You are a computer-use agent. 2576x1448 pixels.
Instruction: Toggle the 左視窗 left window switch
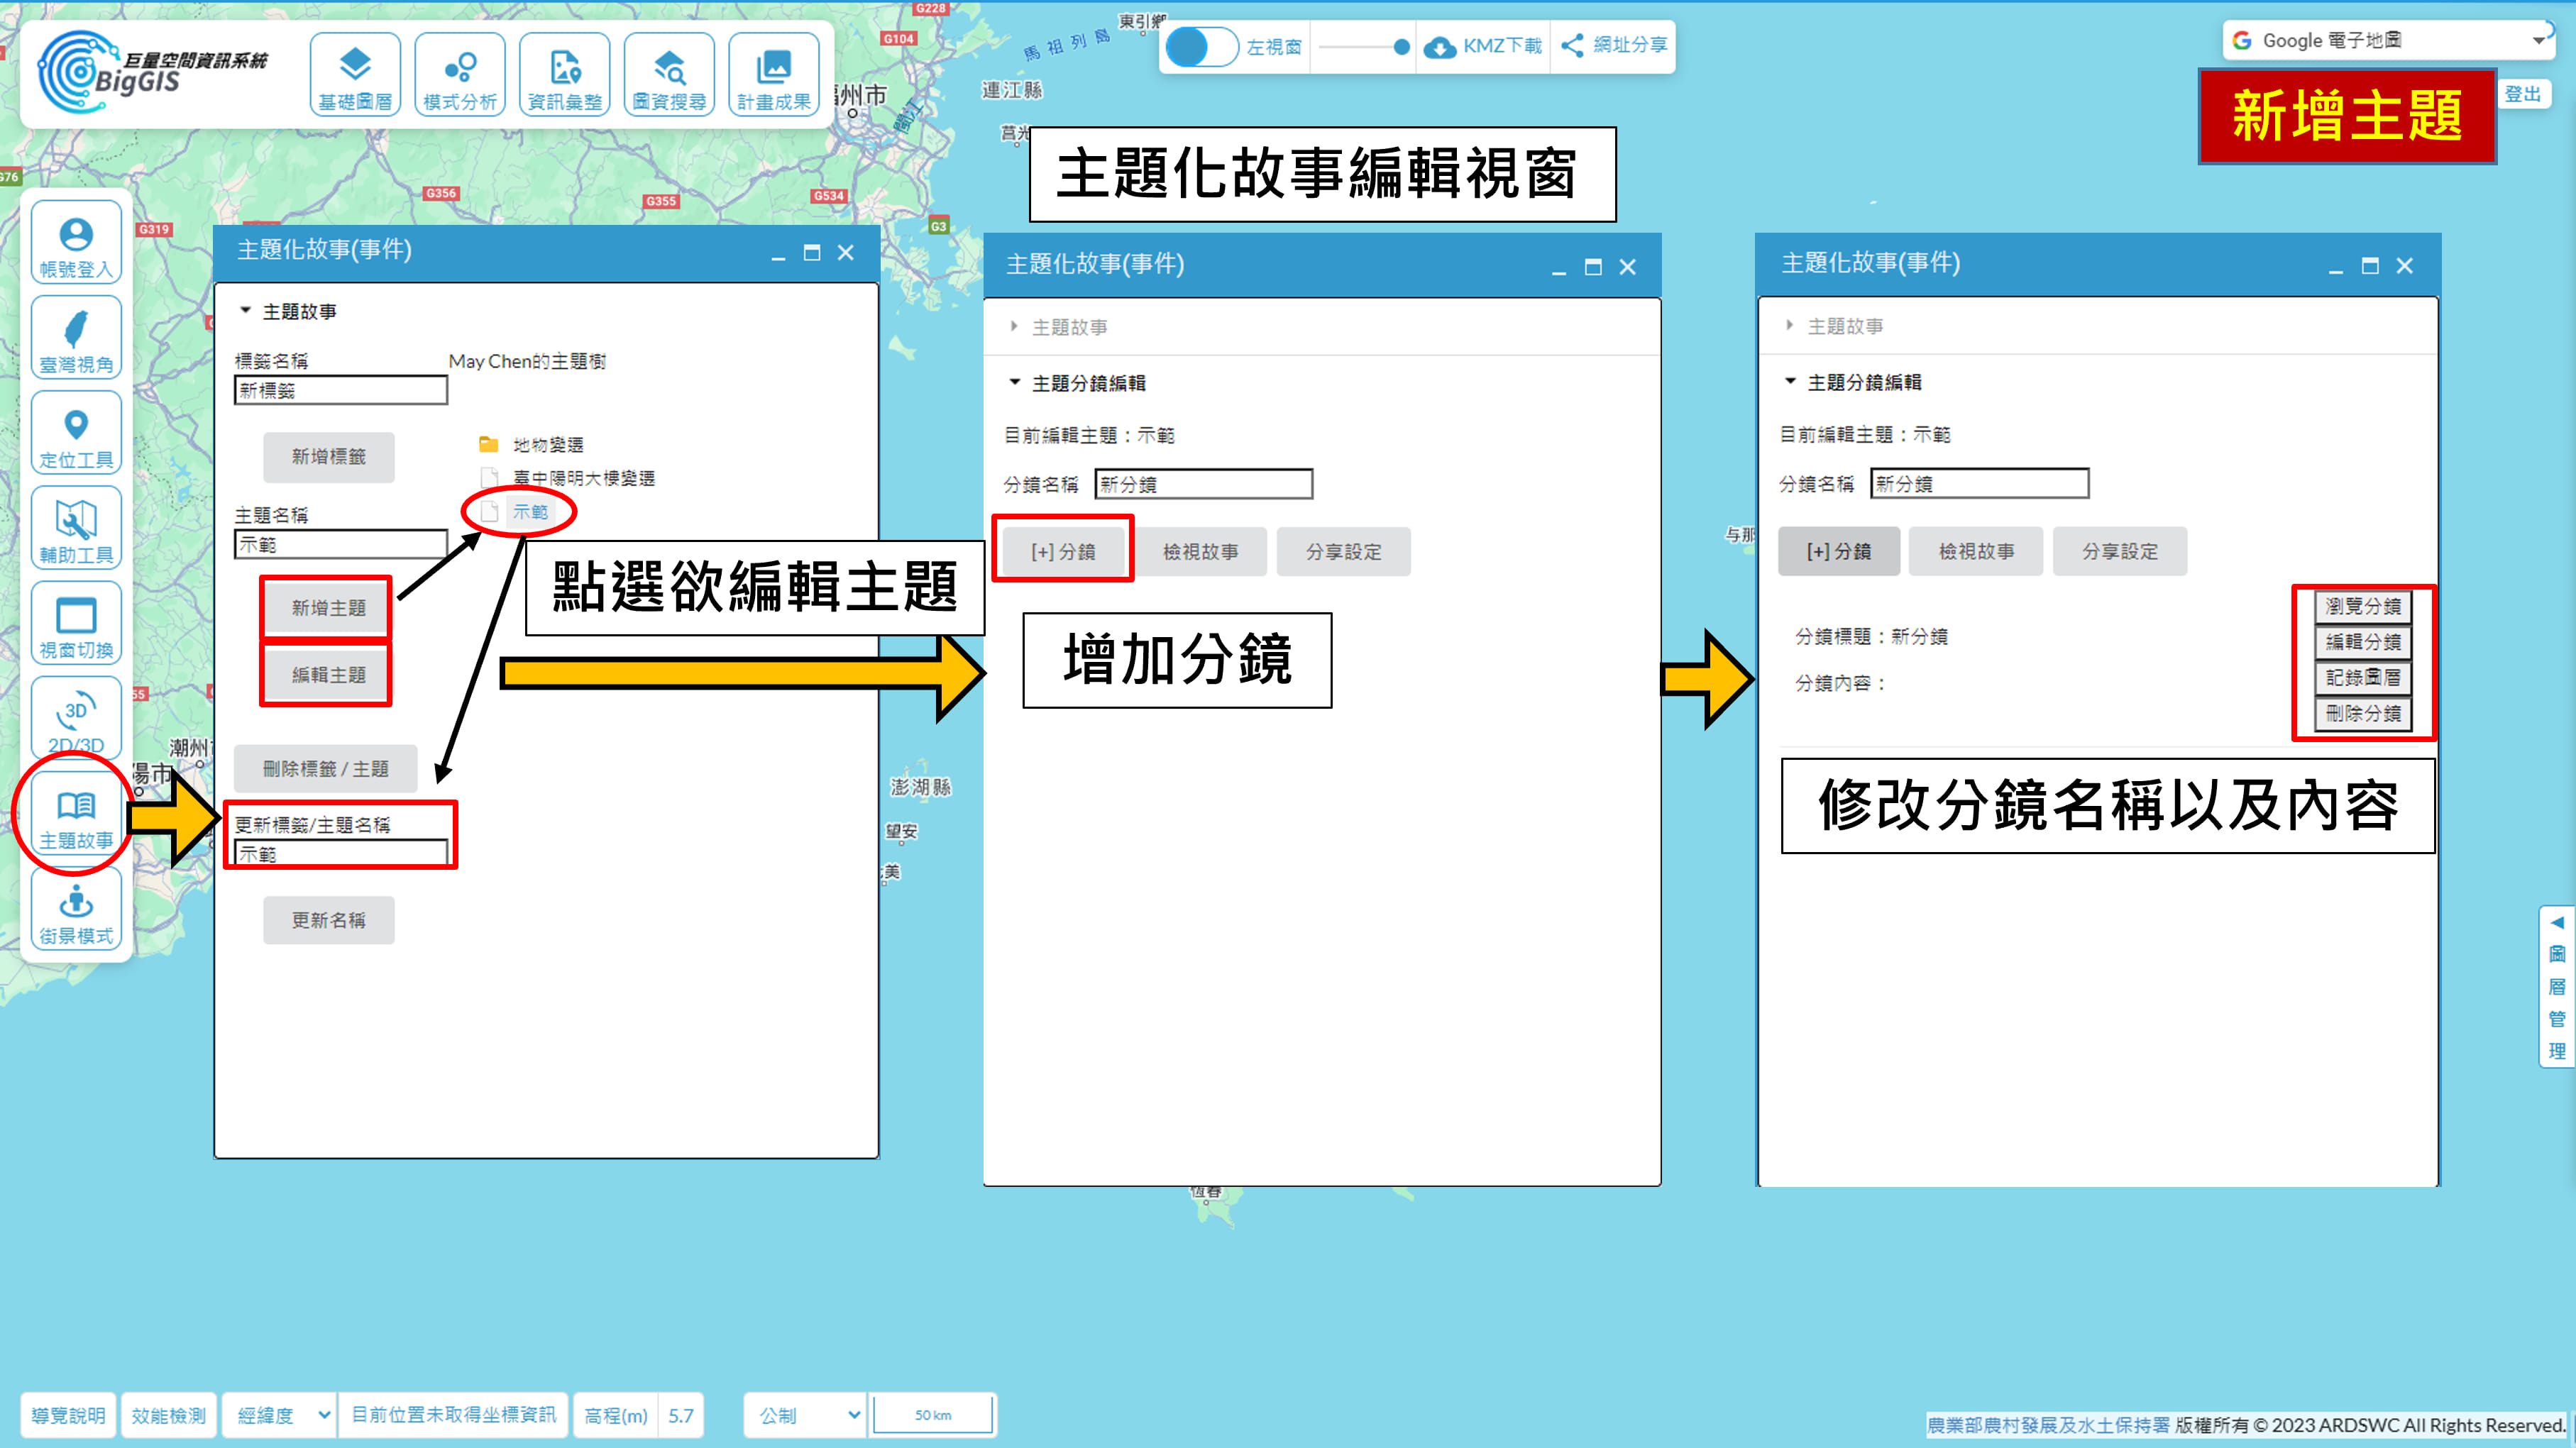point(1203,47)
